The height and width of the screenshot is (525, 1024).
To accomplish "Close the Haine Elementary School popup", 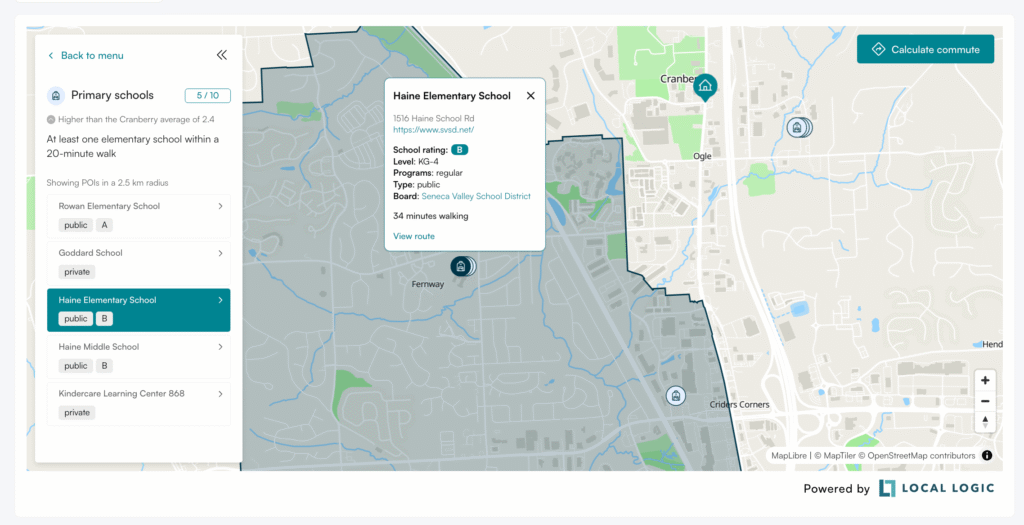I will [x=530, y=95].
